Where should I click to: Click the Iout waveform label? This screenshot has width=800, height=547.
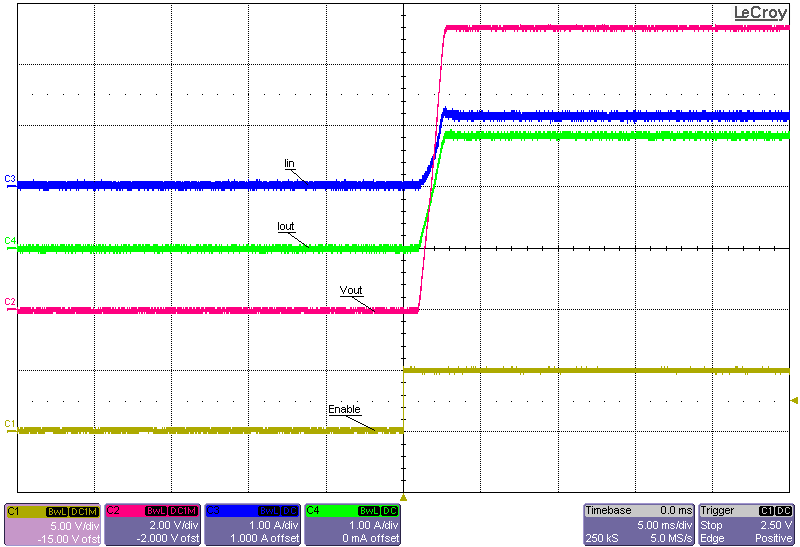click(x=286, y=226)
